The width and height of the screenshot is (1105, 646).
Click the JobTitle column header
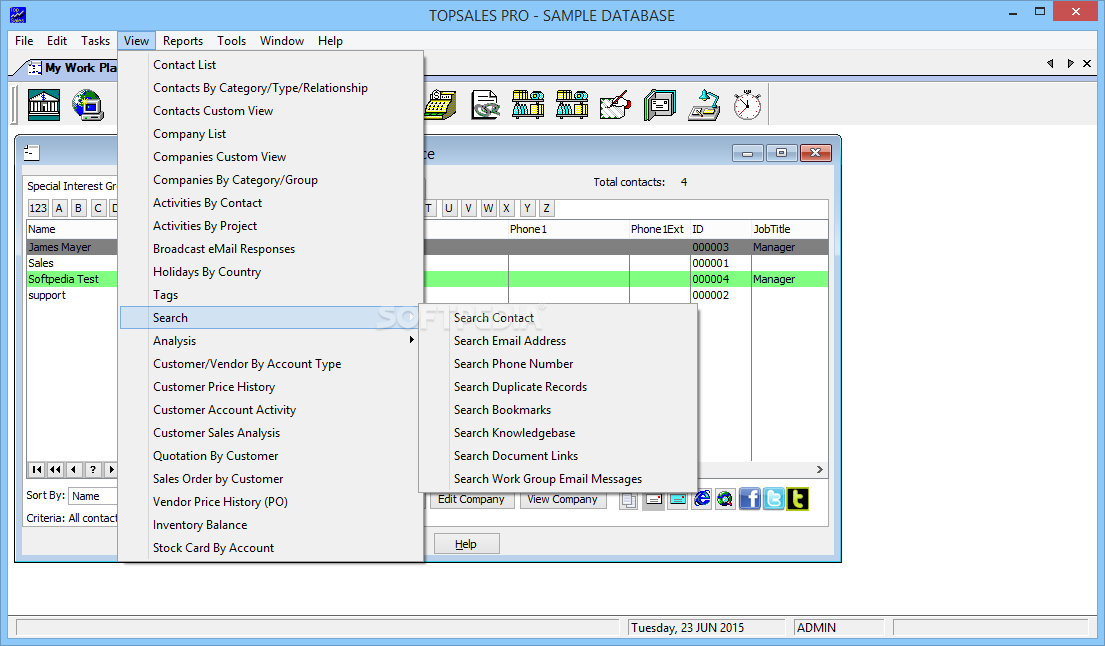pos(789,229)
